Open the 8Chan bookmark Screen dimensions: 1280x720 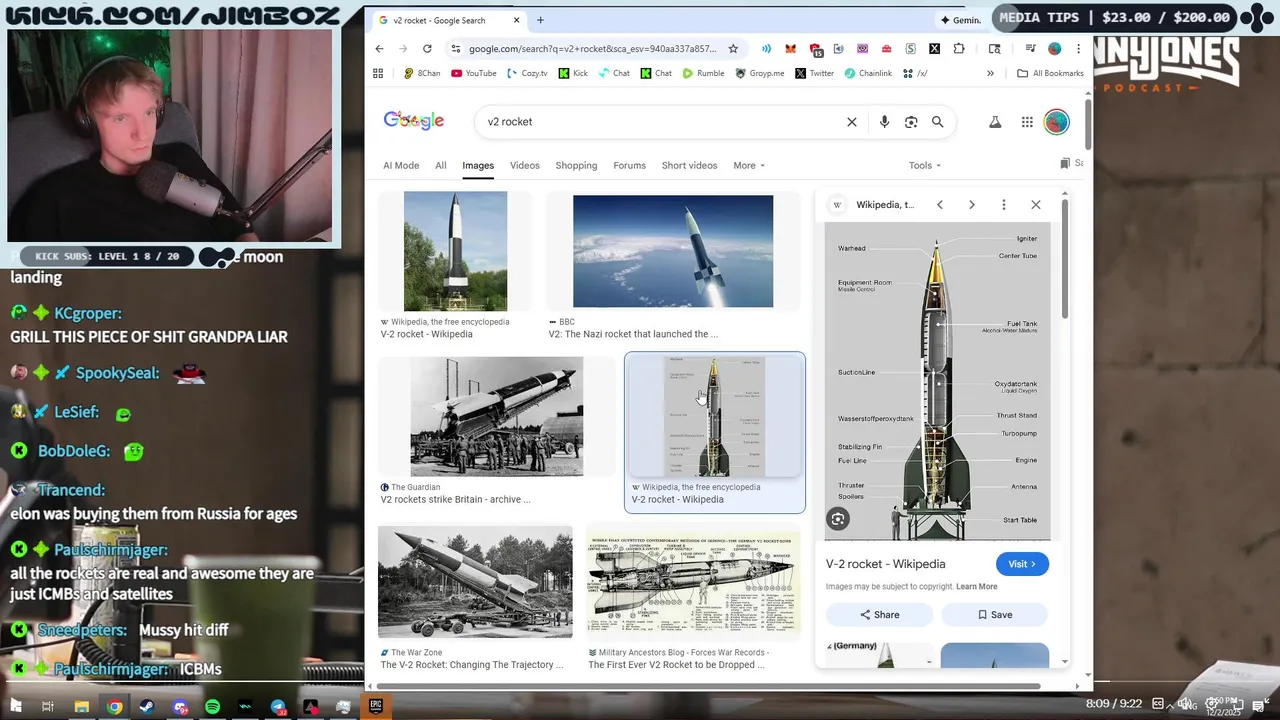[422, 73]
